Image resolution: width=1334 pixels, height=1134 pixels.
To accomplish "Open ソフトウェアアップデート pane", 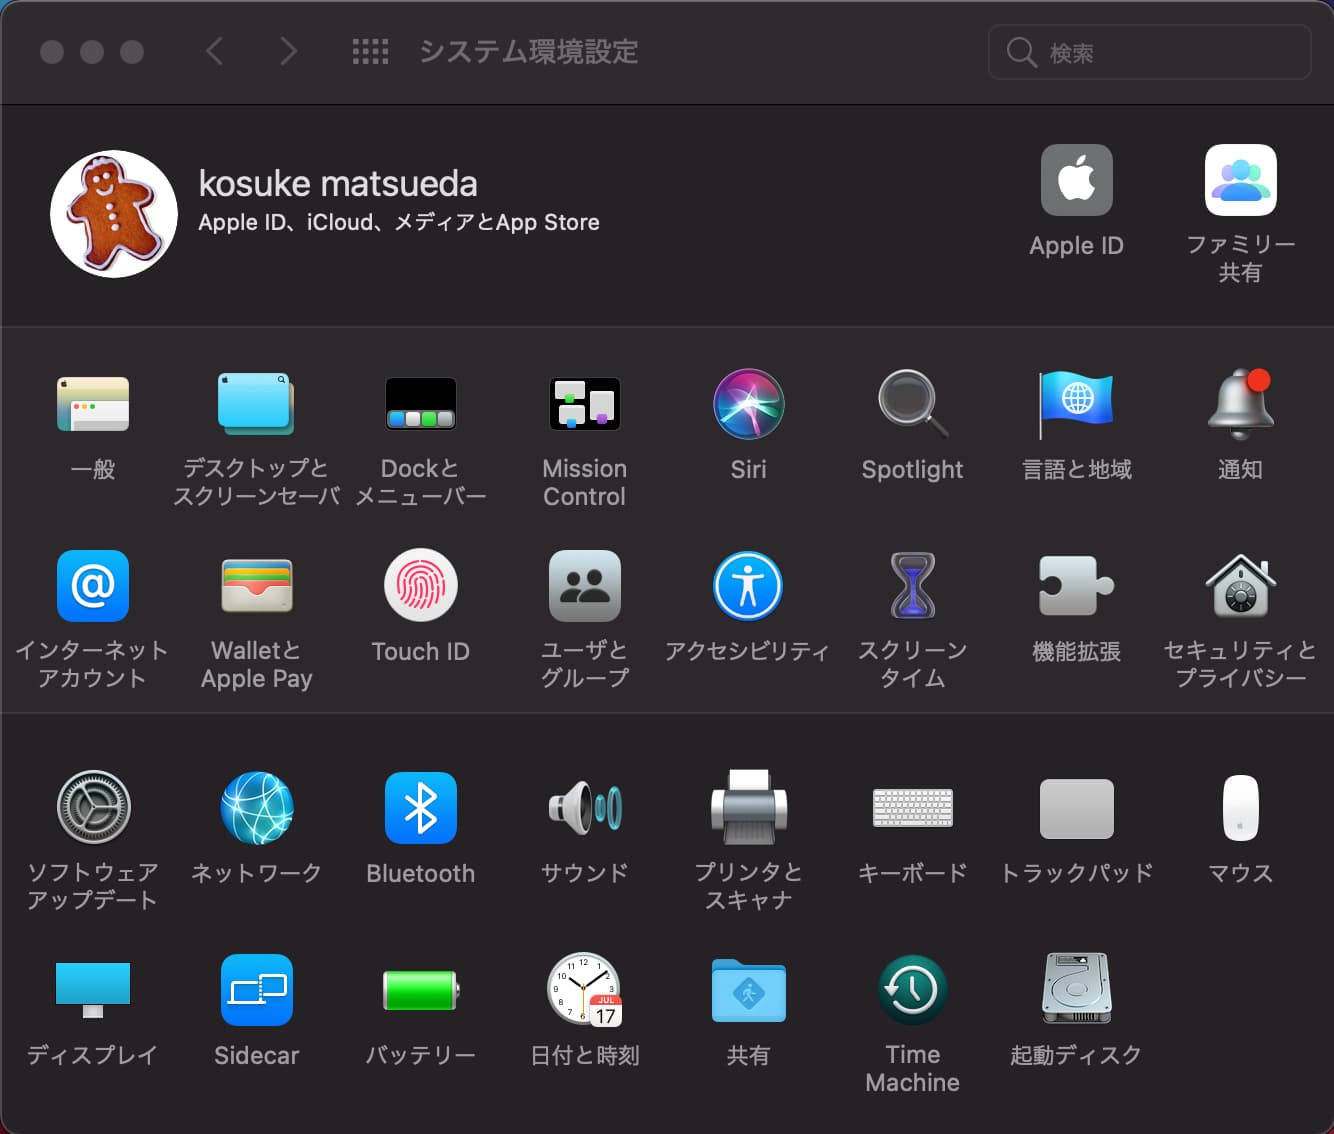I will point(93,808).
